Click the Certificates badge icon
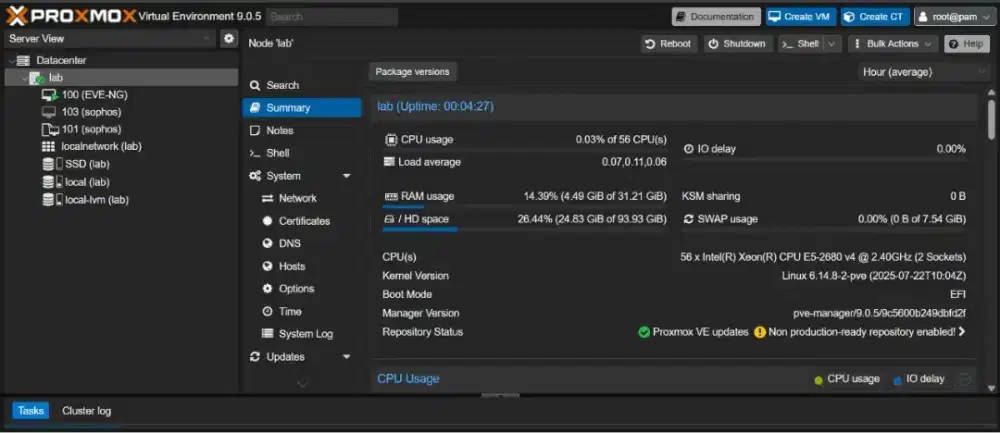The width and height of the screenshot is (1000, 433). [267, 221]
